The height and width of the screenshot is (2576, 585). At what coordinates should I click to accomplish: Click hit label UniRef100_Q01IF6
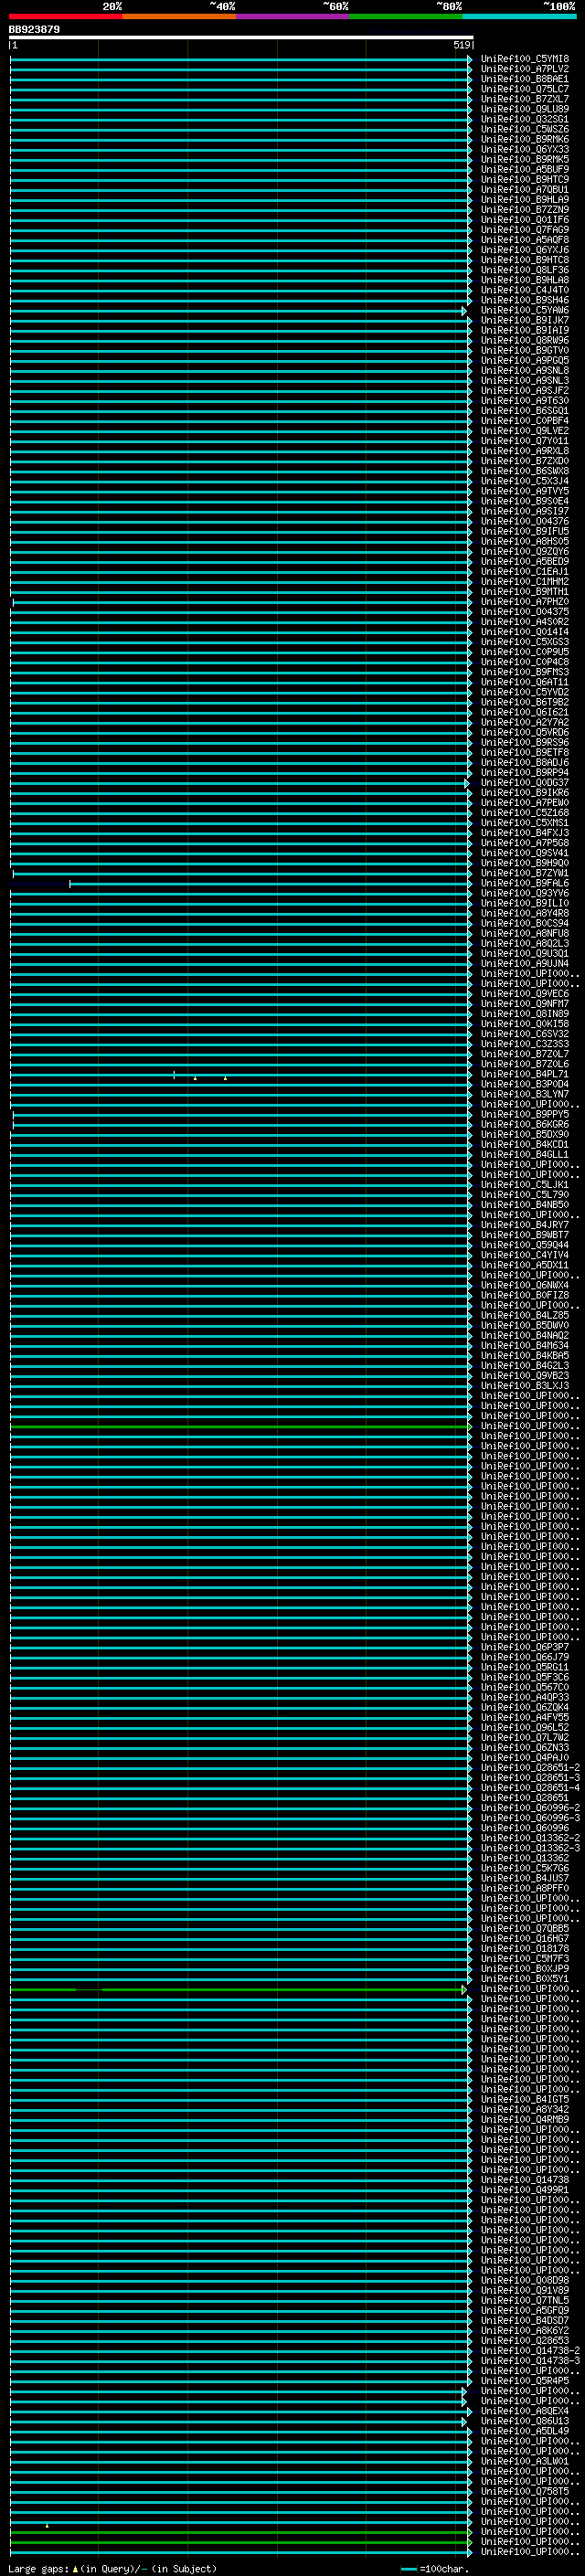tap(524, 220)
